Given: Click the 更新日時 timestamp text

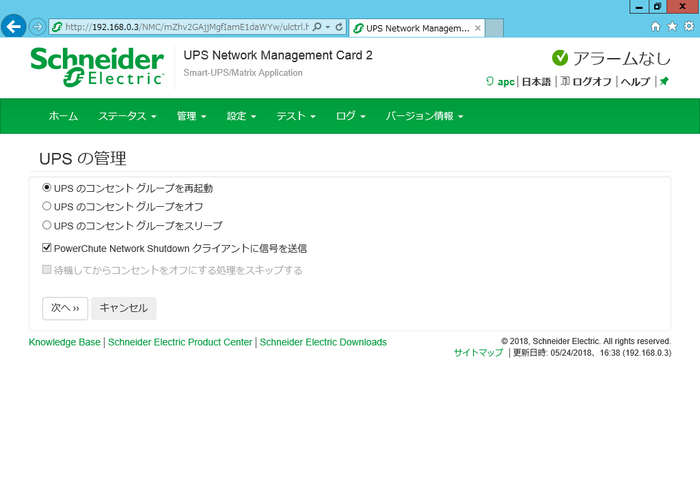Looking at the screenshot, I should (592, 353).
